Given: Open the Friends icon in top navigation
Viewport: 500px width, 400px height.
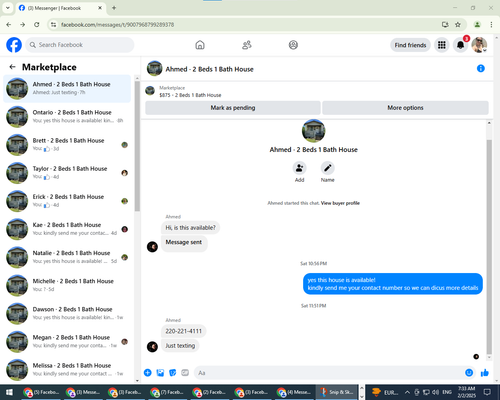Looking at the screenshot, I should pyautogui.click(x=246, y=45).
